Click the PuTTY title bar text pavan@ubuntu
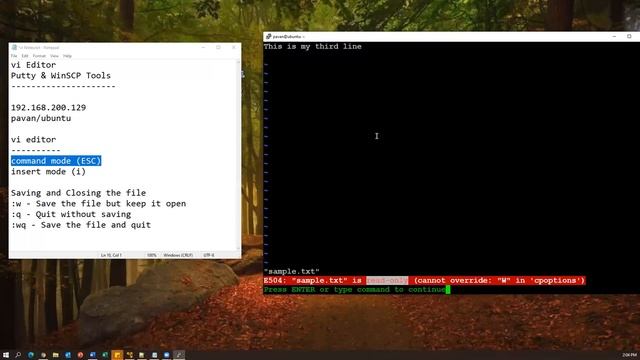 pyautogui.click(x=287, y=36)
